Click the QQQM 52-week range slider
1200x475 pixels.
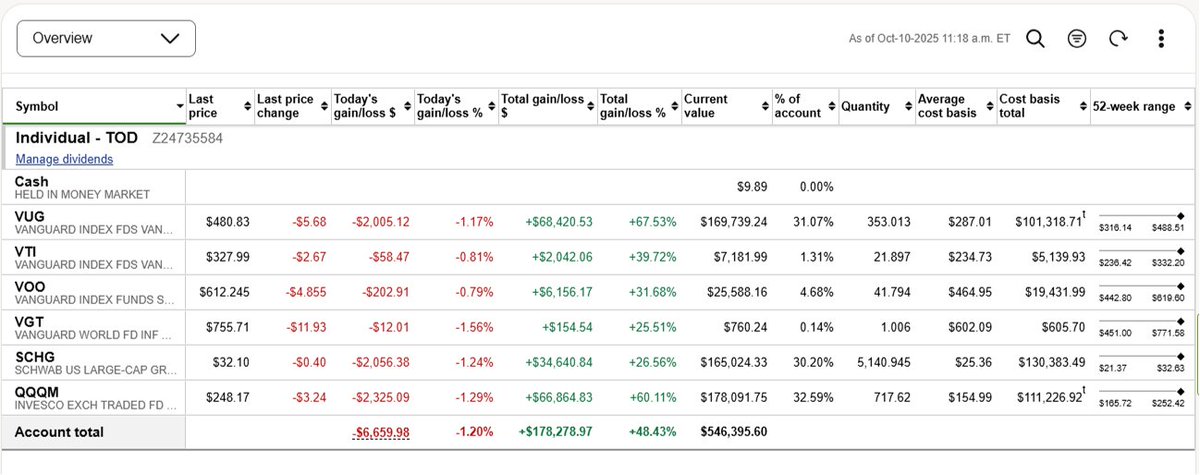click(x=1141, y=392)
